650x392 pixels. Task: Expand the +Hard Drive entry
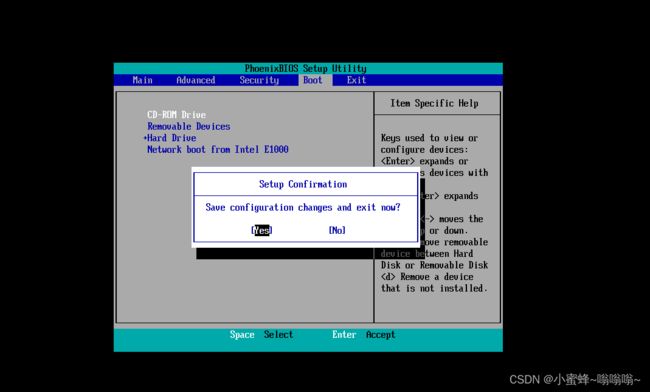(x=170, y=138)
